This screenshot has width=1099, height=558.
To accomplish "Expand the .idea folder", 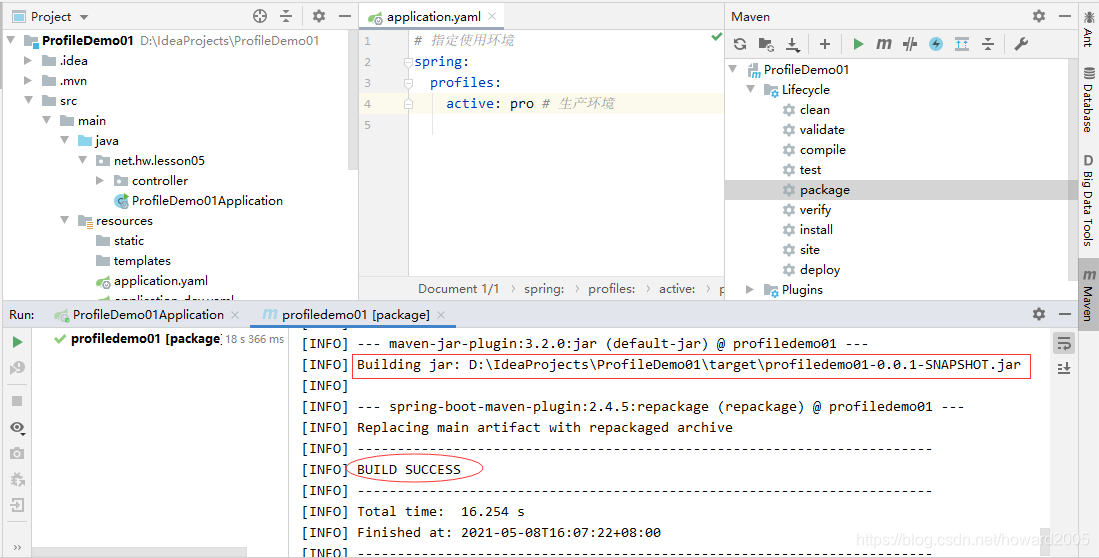I will coord(28,60).
